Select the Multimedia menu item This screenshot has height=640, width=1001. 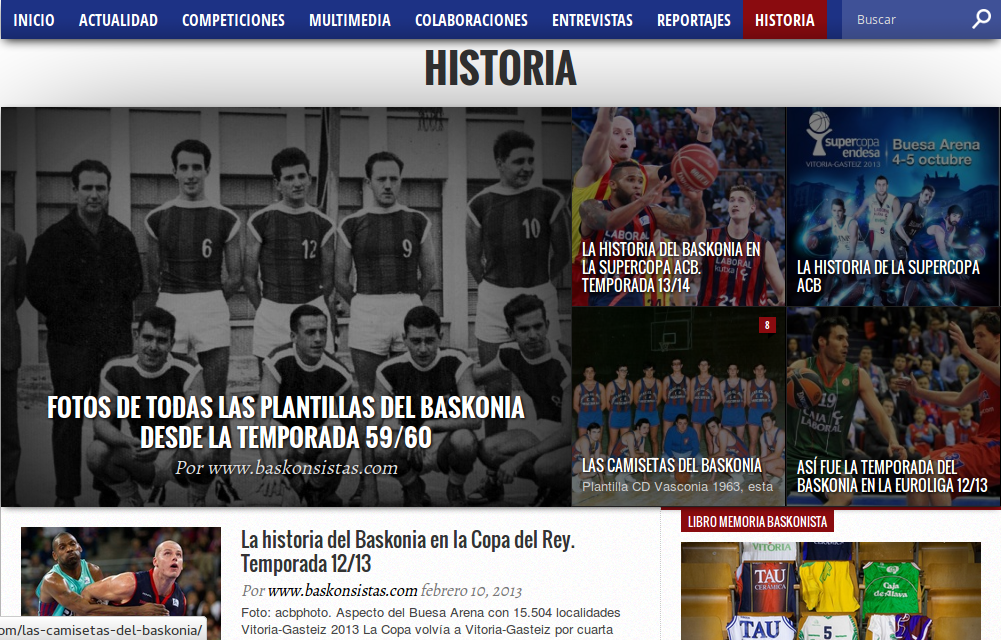pyautogui.click(x=349, y=20)
